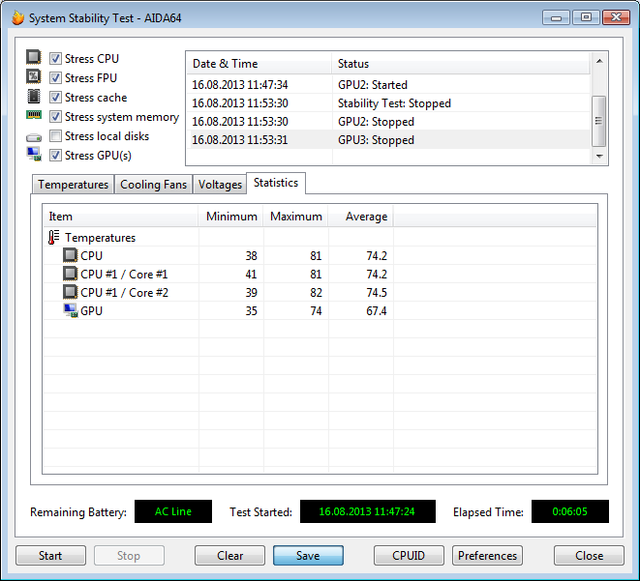The width and height of the screenshot is (640, 581).
Task: Open the Preferences dialog button
Action: click(x=488, y=556)
